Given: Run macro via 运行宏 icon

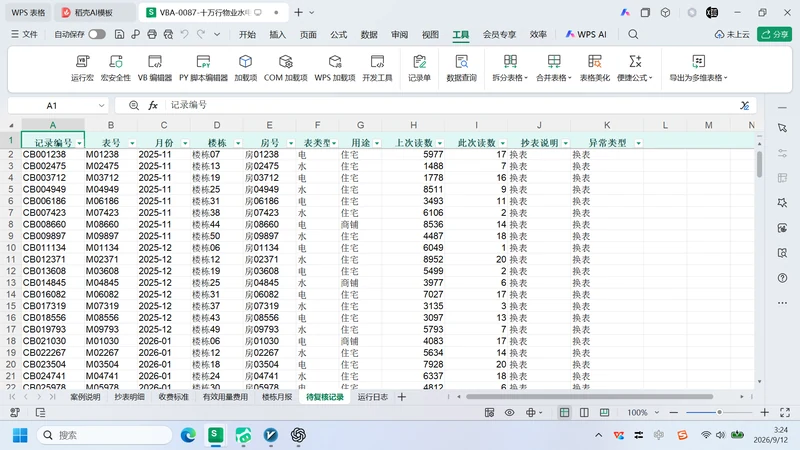Looking at the screenshot, I should tap(82, 68).
